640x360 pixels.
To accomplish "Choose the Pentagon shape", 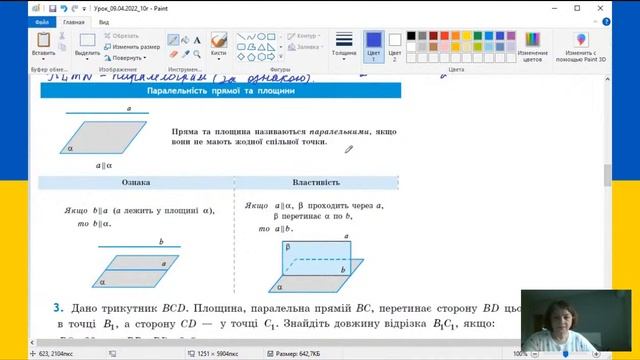I will 251,57.
